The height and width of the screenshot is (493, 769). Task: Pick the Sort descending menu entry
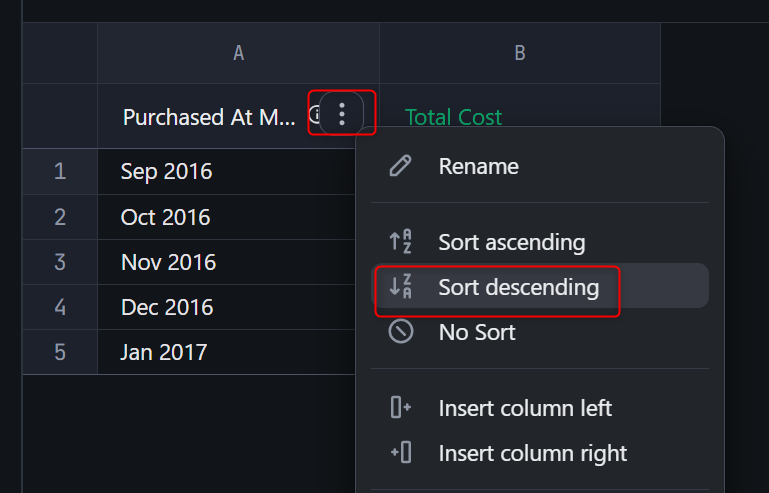(518, 287)
